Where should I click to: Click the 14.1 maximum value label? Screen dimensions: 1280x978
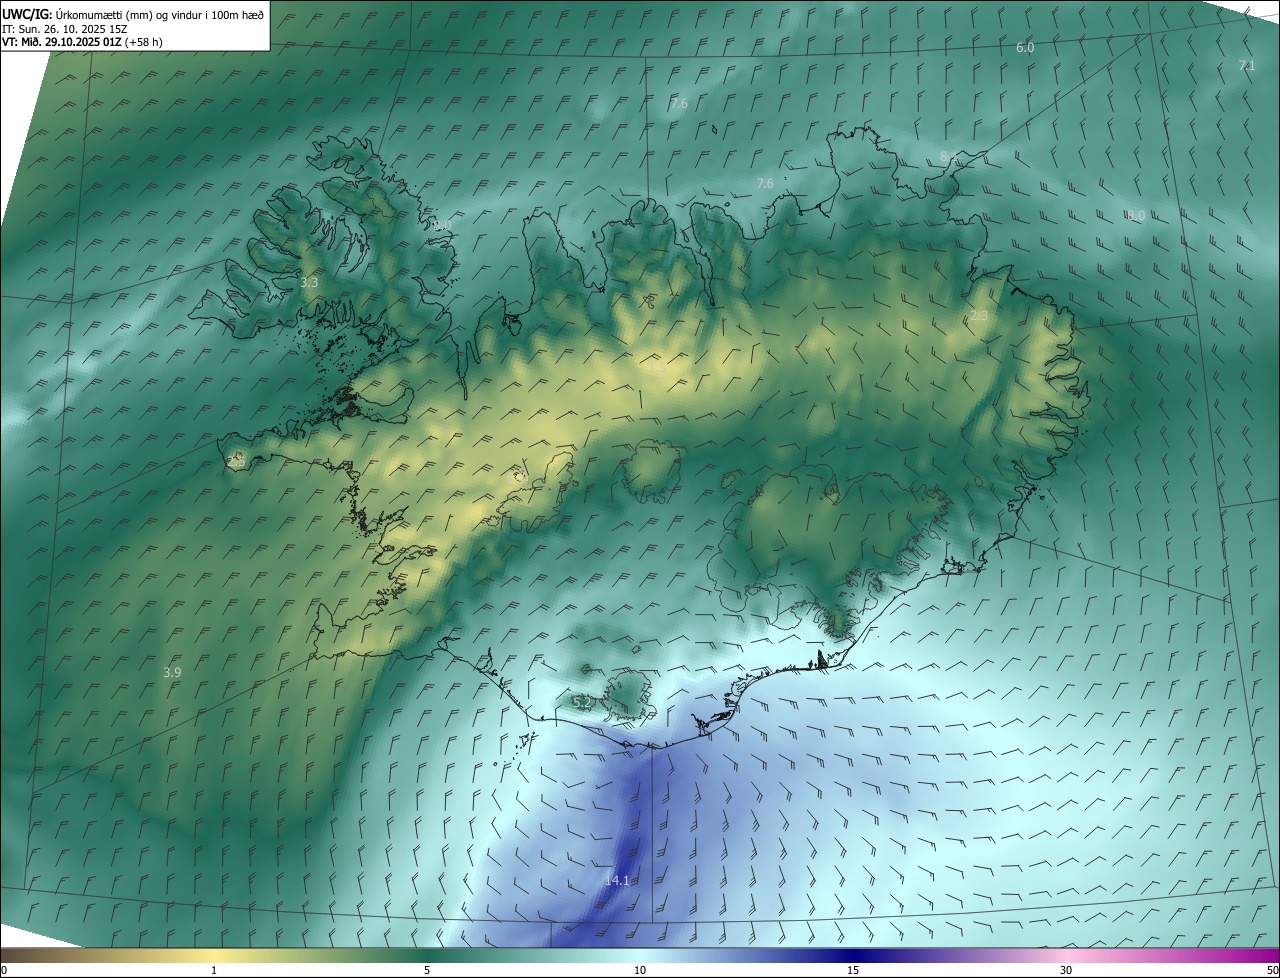617,880
